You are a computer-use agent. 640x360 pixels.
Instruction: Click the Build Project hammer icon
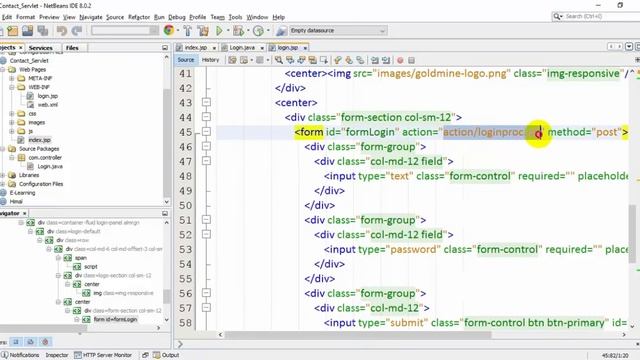pyautogui.click(x=188, y=31)
